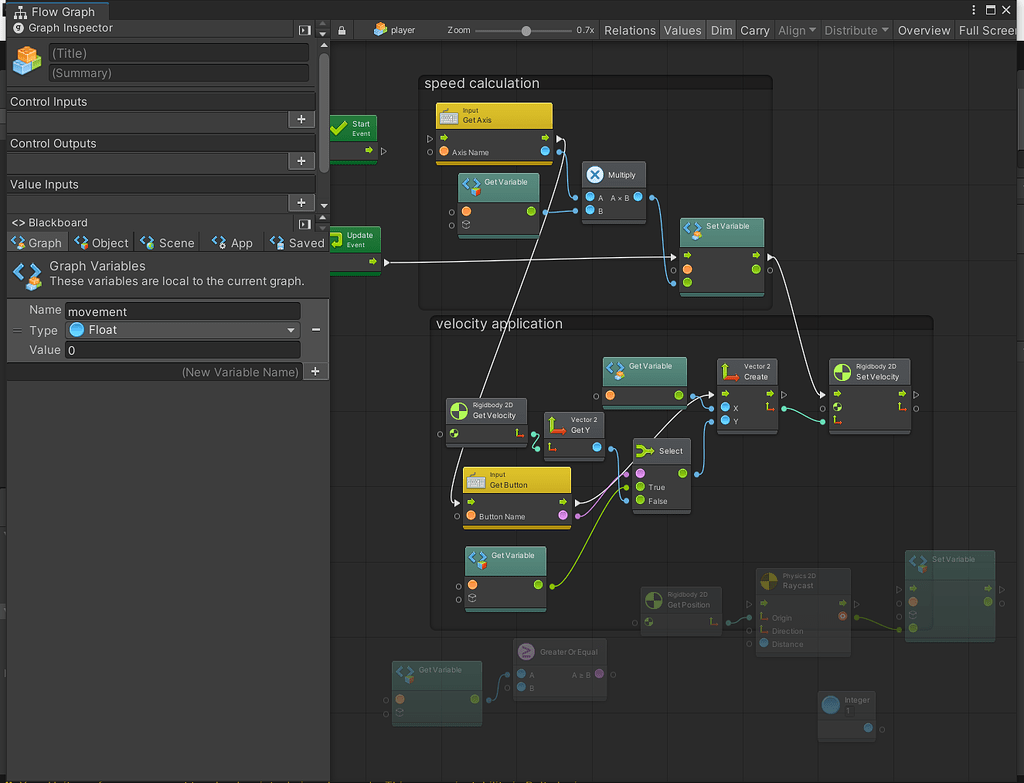Click the Overview button
The image size is (1024, 783).
[923, 31]
